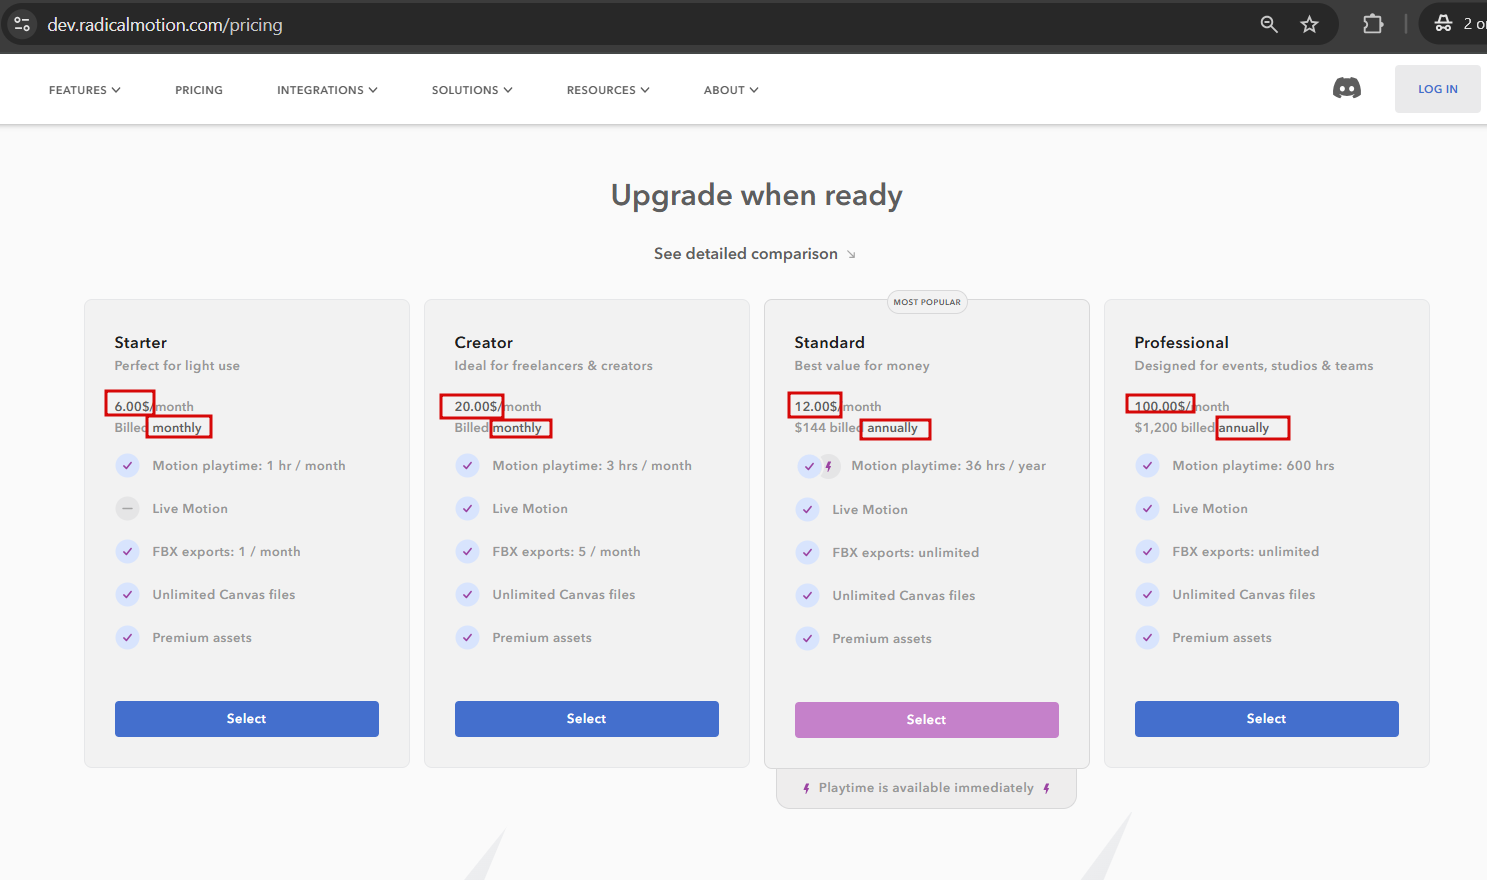This screenshot has height=880, width=1487.
Task: Click the Standard plan title
Action: (x=830, y=343)
